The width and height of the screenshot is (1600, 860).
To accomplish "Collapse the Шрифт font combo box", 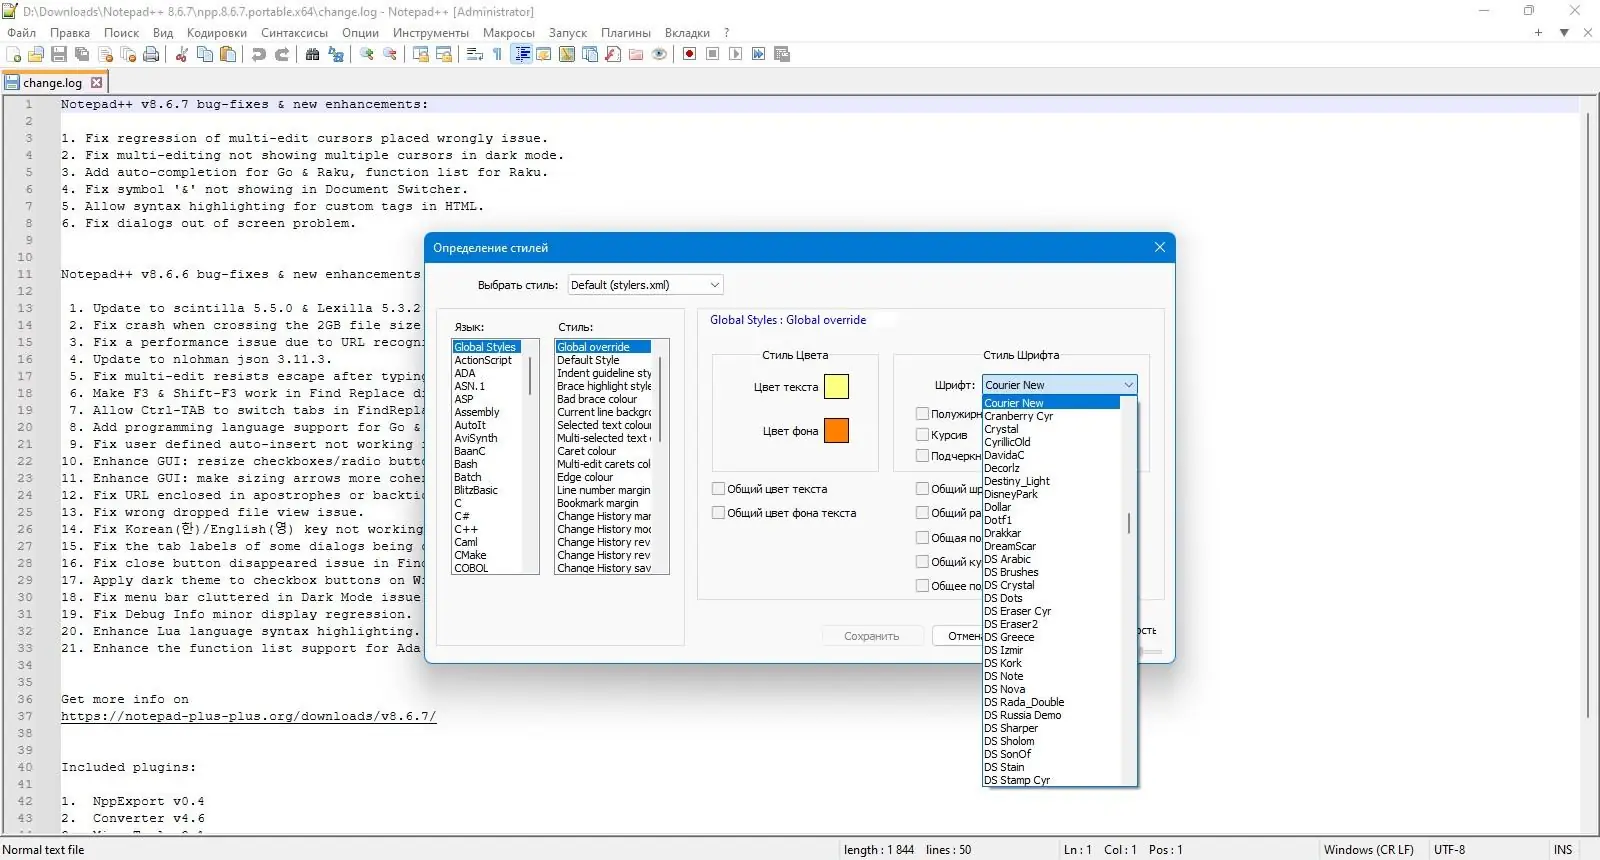I will point(1128,385).
